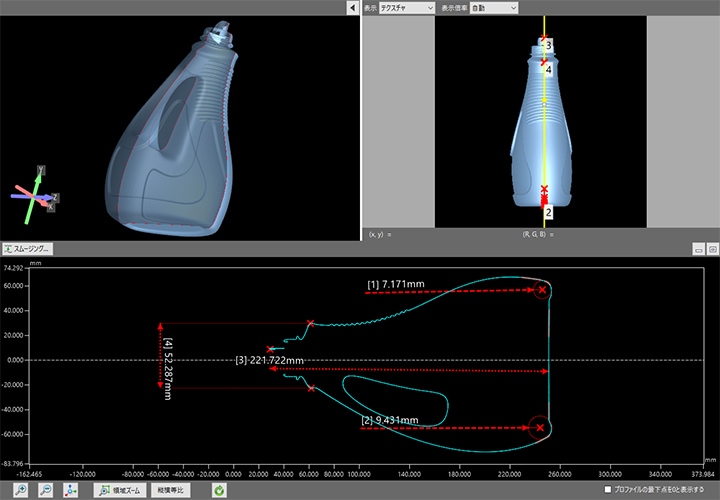This screenshot has width=720, height=500.
Task: Click the zoom out magnifier icon
Action: point(46,490)
